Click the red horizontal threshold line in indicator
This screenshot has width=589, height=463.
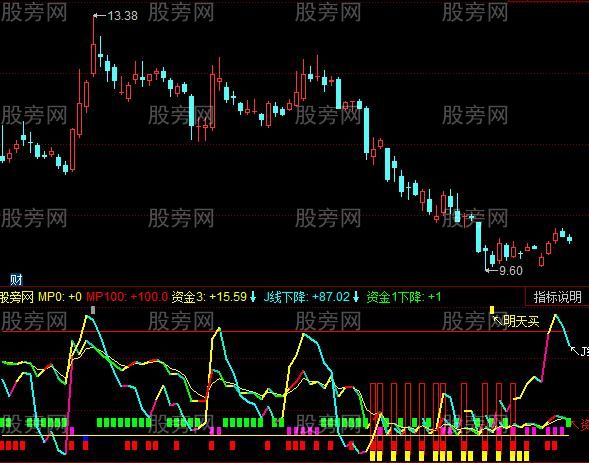285,331
